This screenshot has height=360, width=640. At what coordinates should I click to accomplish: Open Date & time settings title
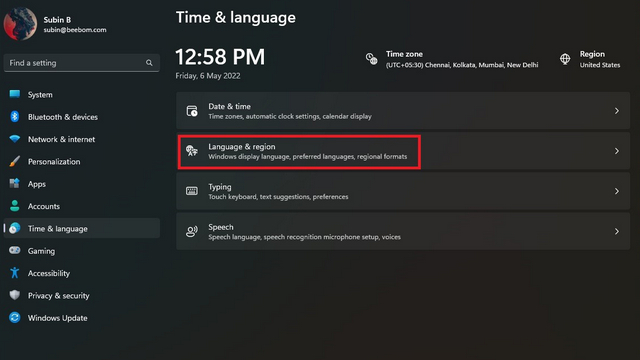pyautogui.click(x=229, y=106)
